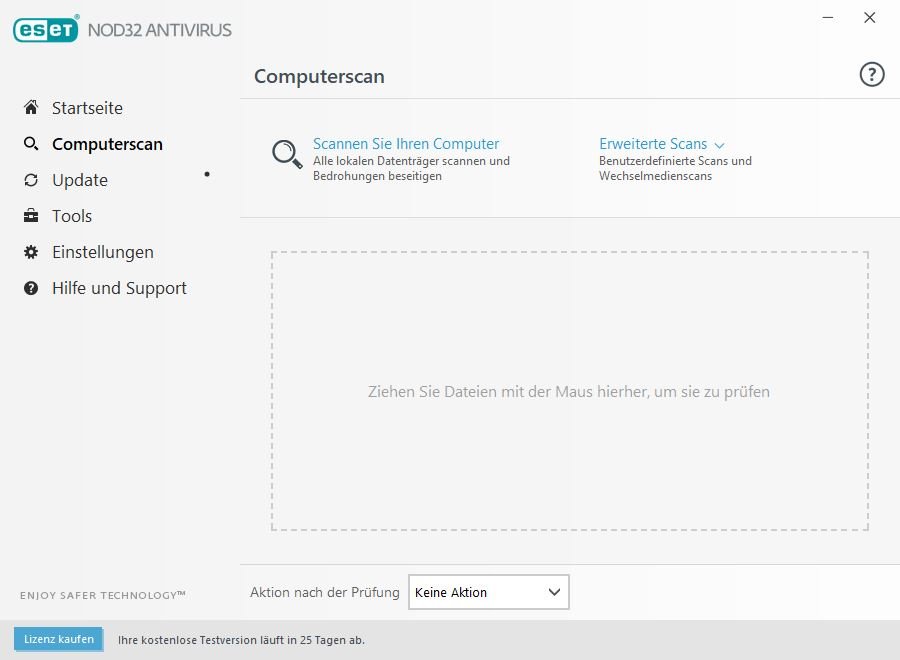Select the Computerscan menu item
Image resolution: width=900 pixels, height=660 pixels.
pyautogui.click(x=107, y=144)
